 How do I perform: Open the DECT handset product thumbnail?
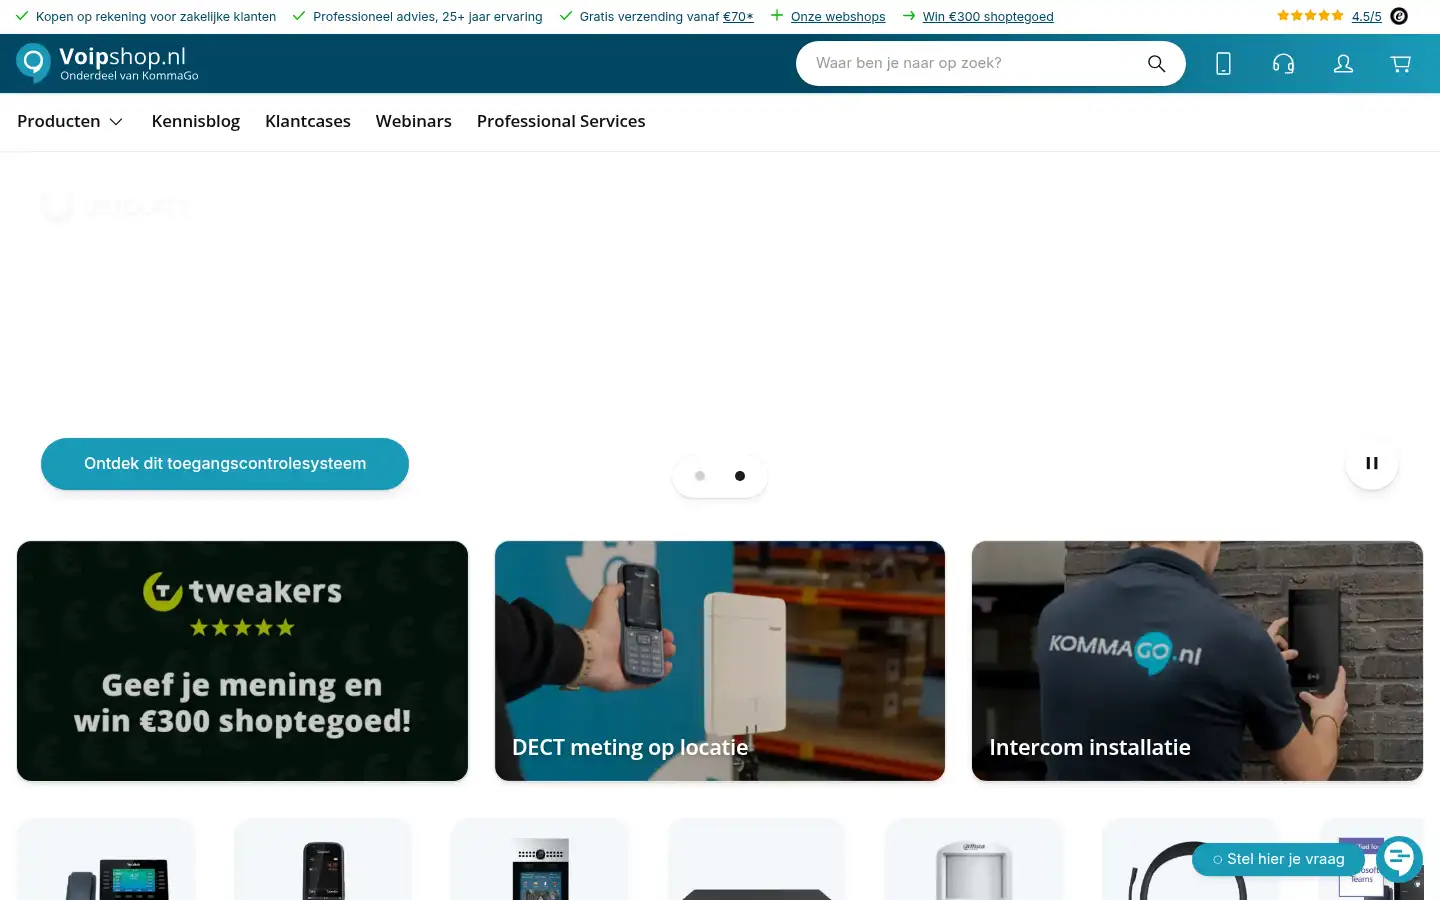pos(323,860)
